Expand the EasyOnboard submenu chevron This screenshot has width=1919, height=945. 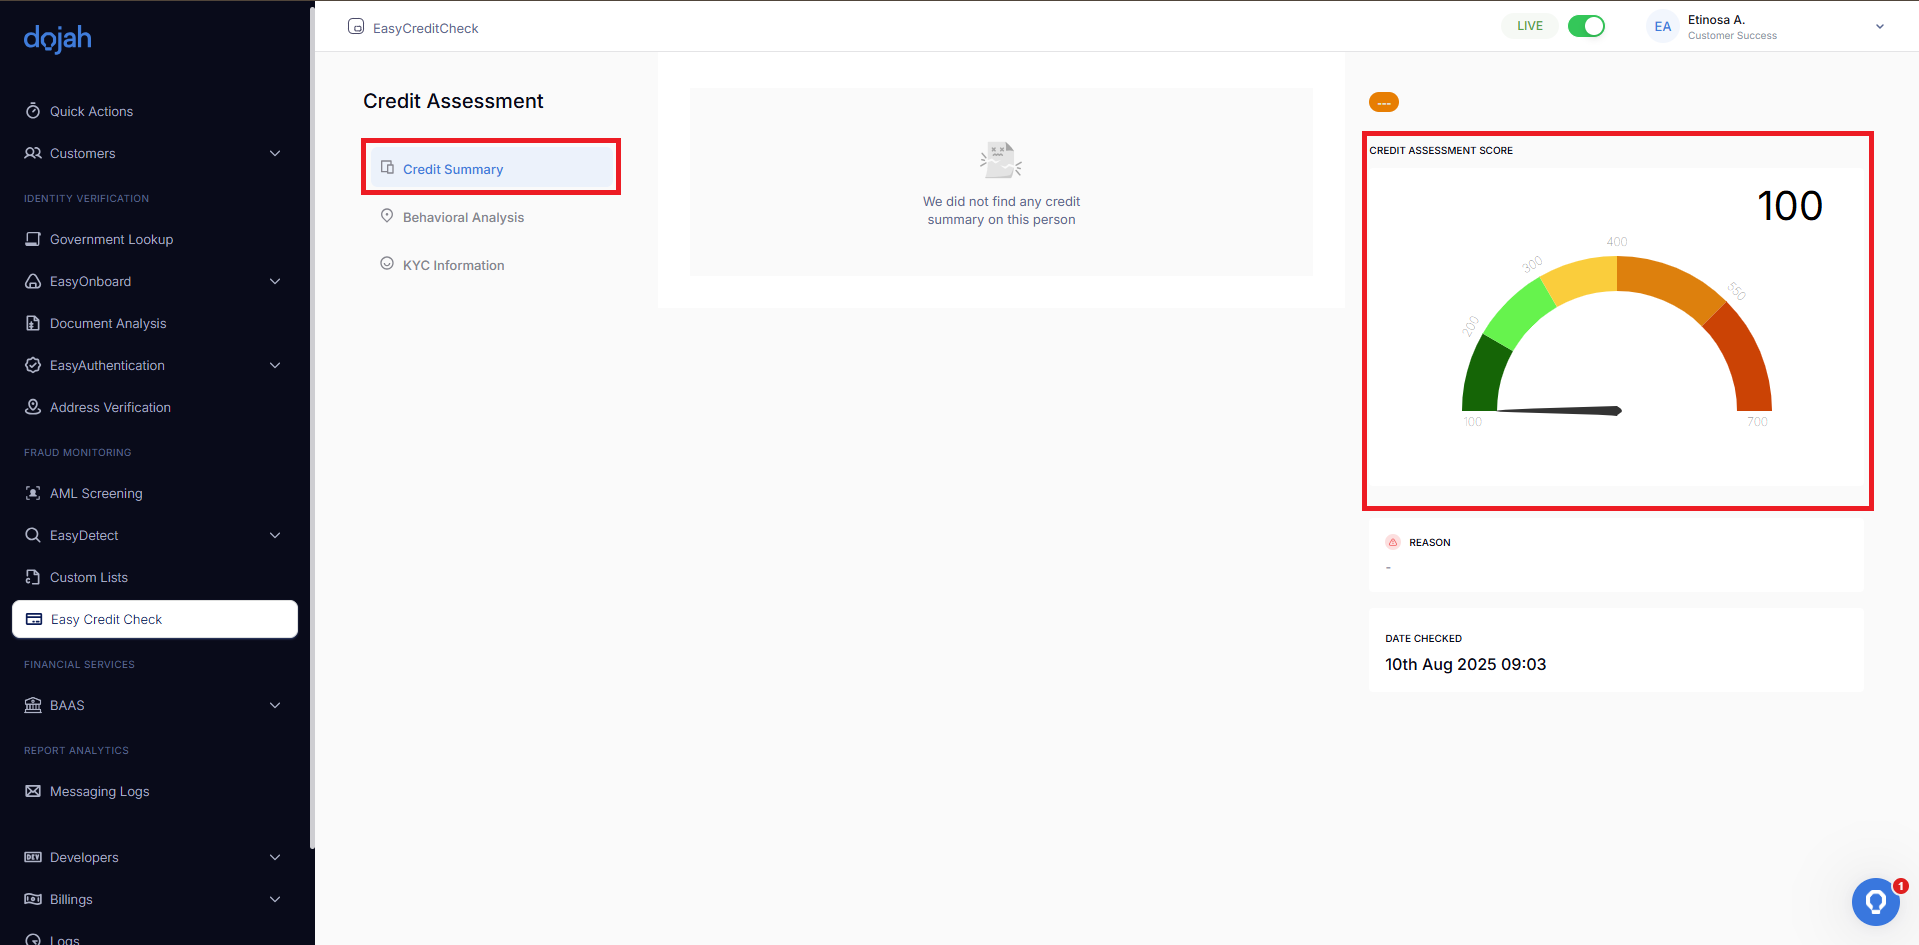(275, 281)
